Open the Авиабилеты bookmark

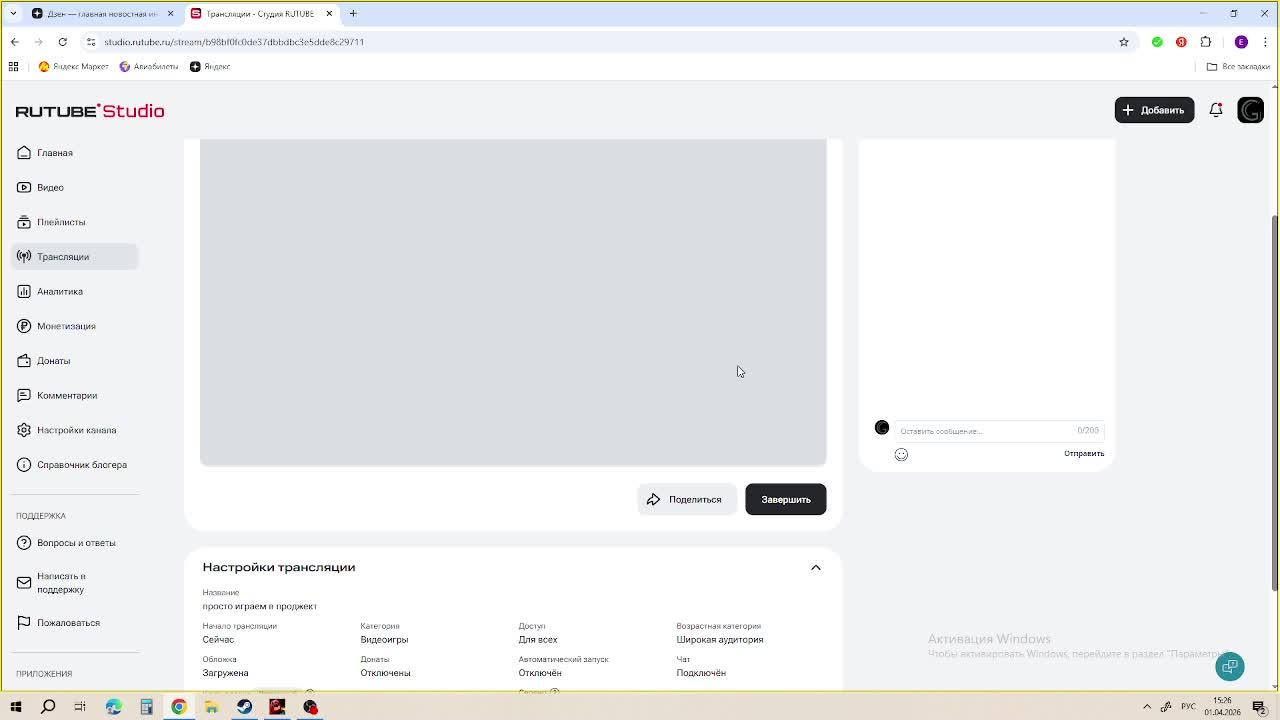click(x=148, y=66)
